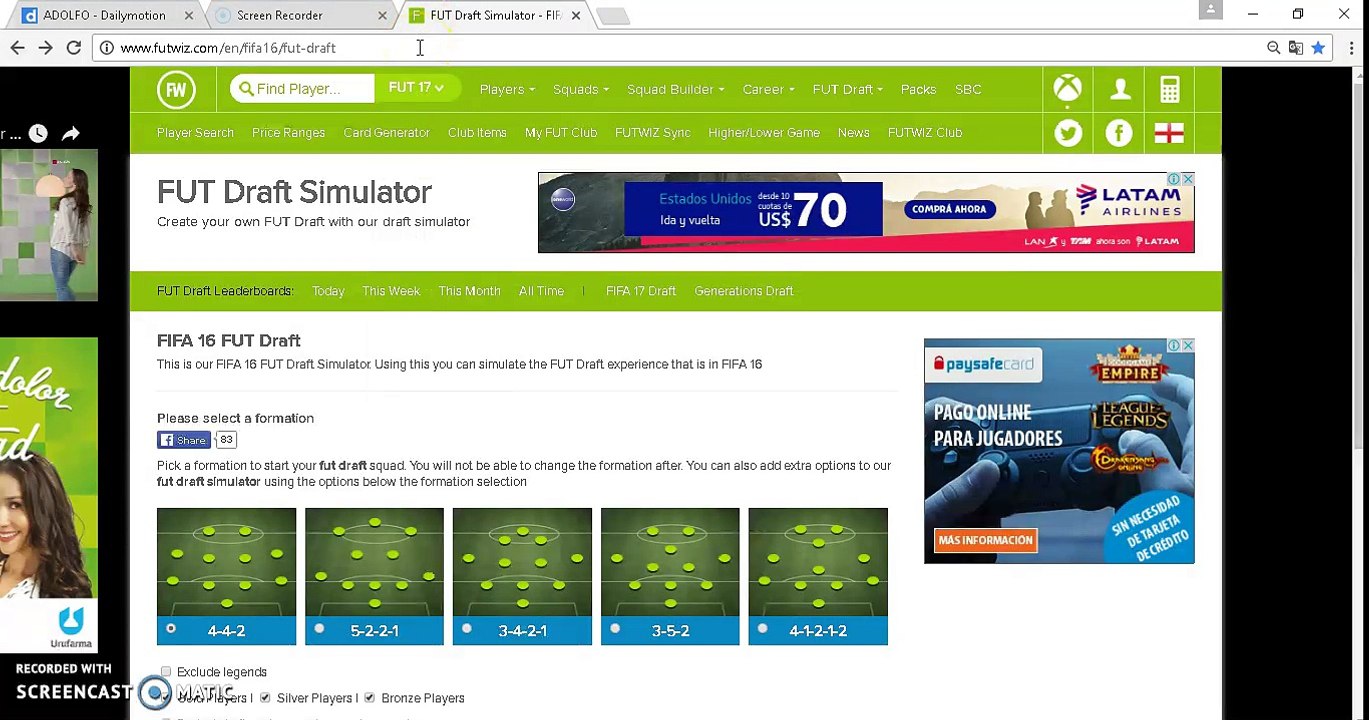This screenshot has width=1369, height=720.
Task: Close the LATAM Airlines banner ad
Action: (x=1187, y=179)
